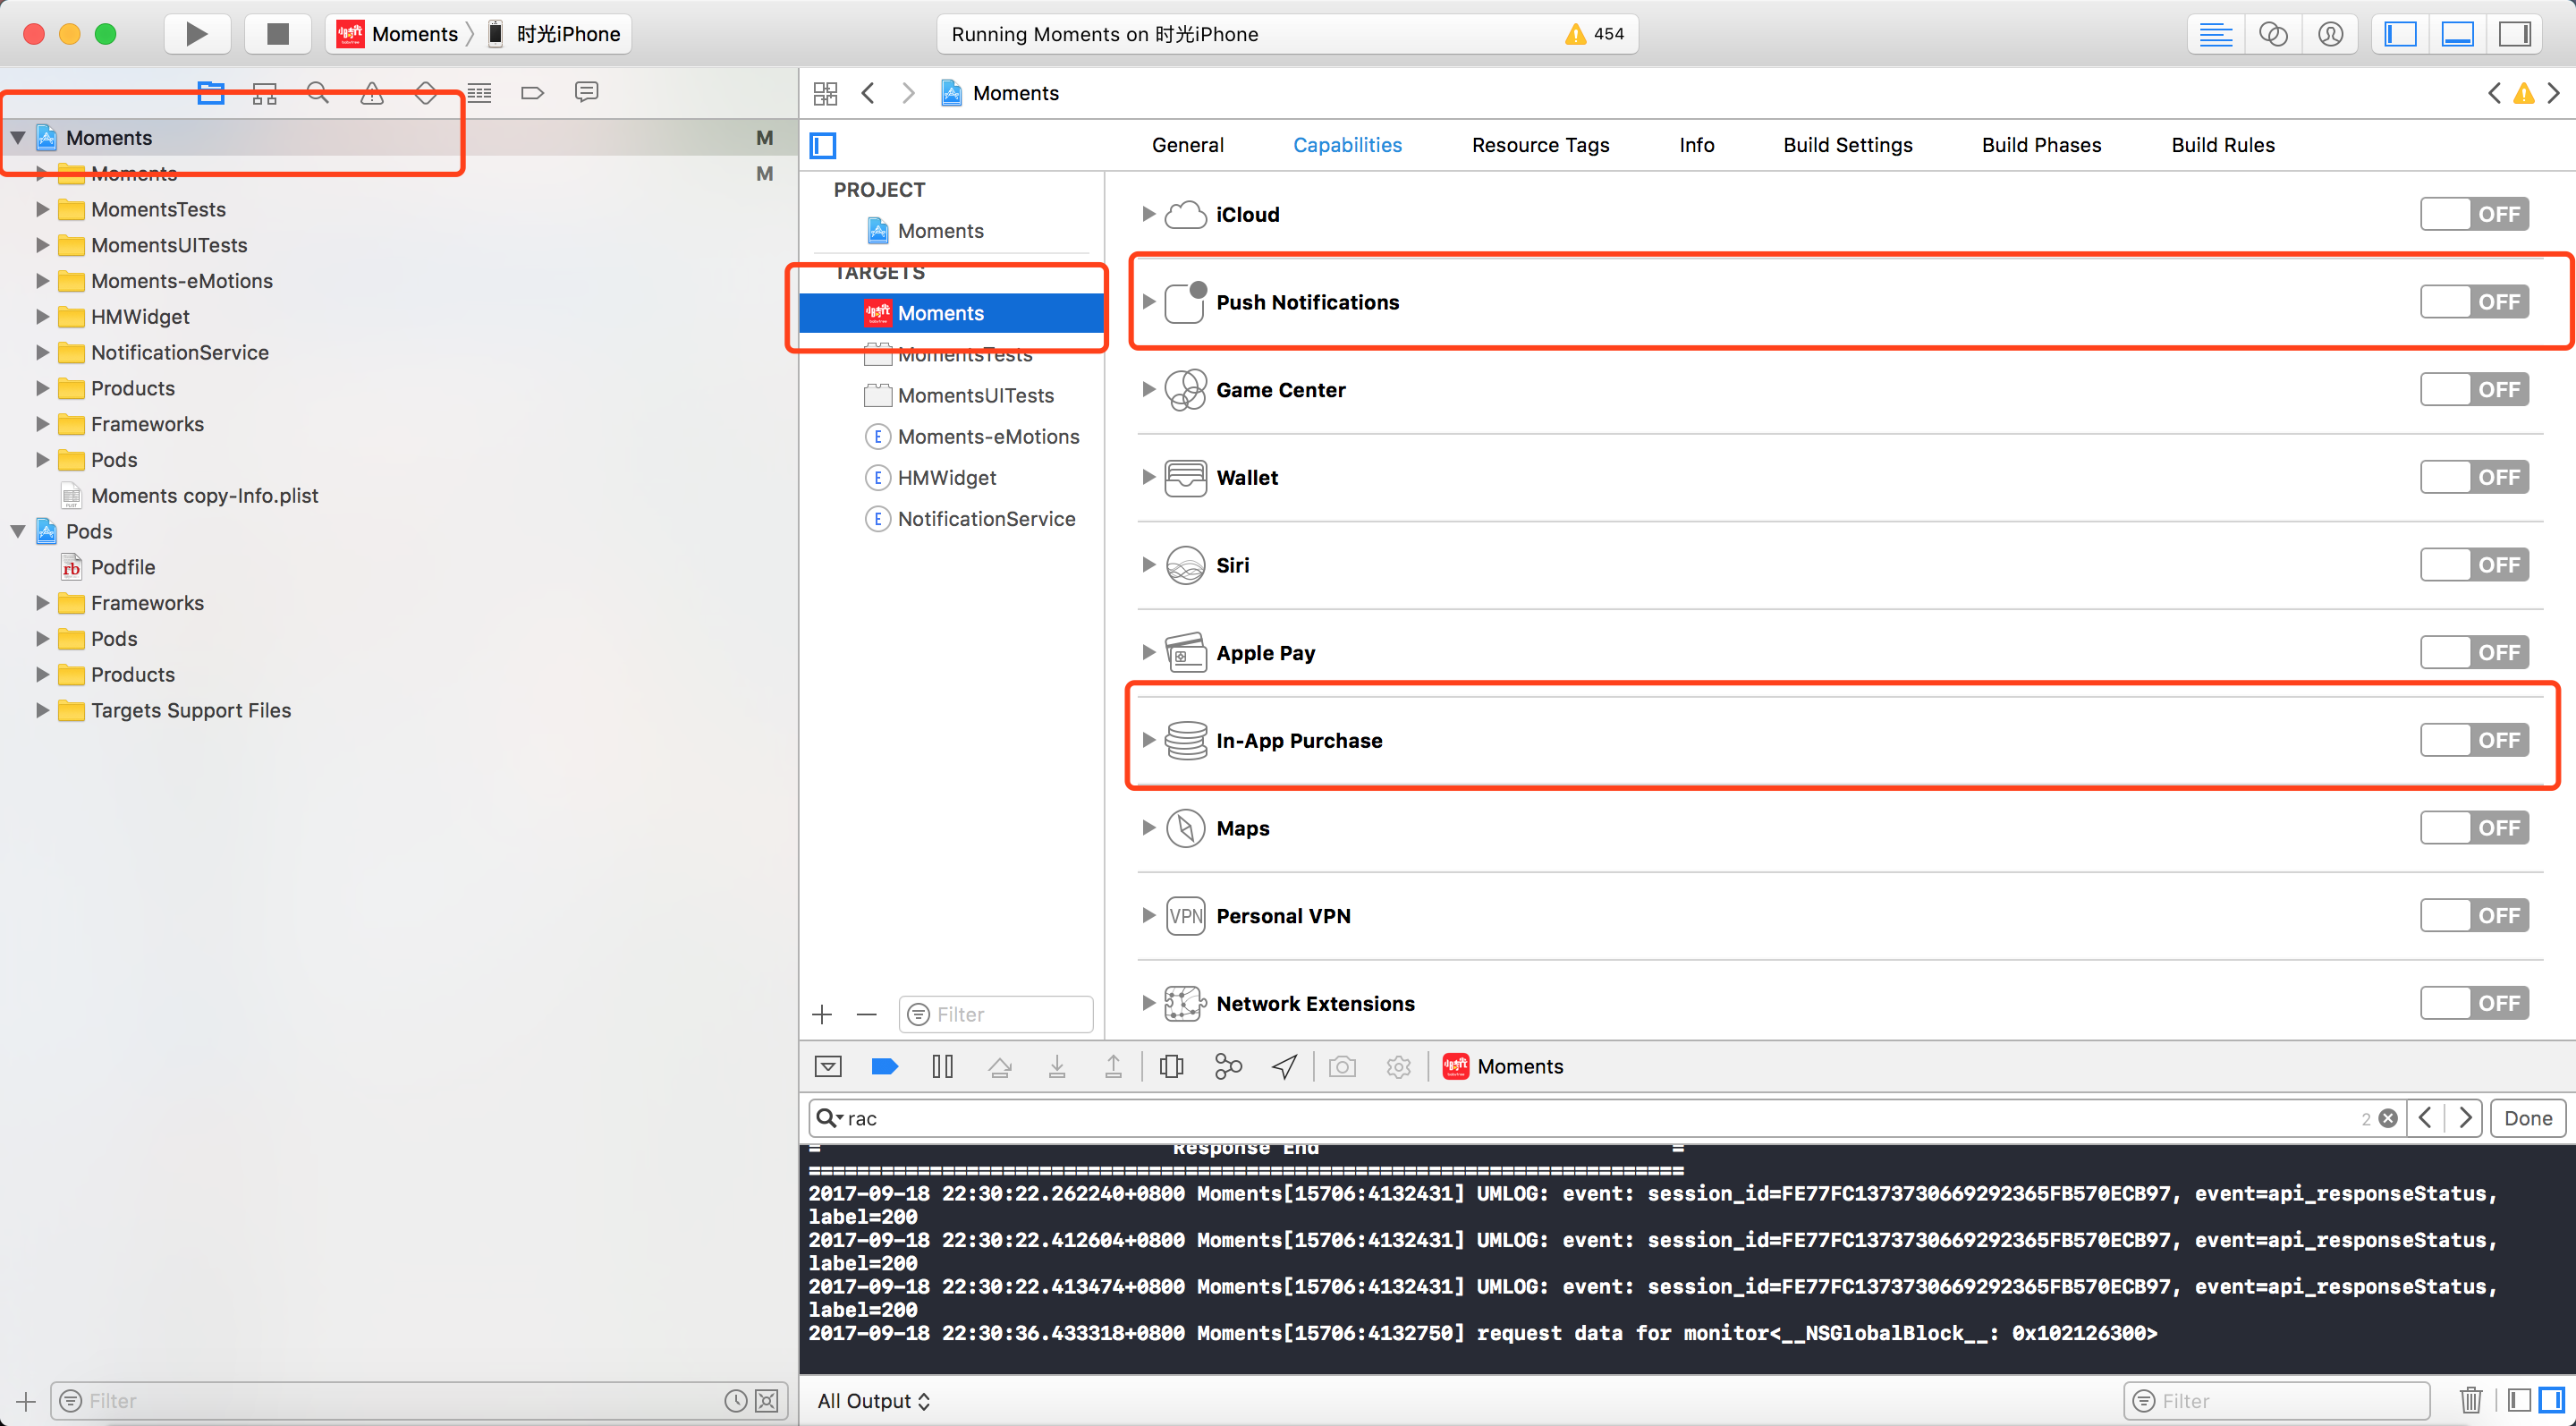Remove selected target with minus button
Screen dimensions: 2576x1426
coord(866,1015)
